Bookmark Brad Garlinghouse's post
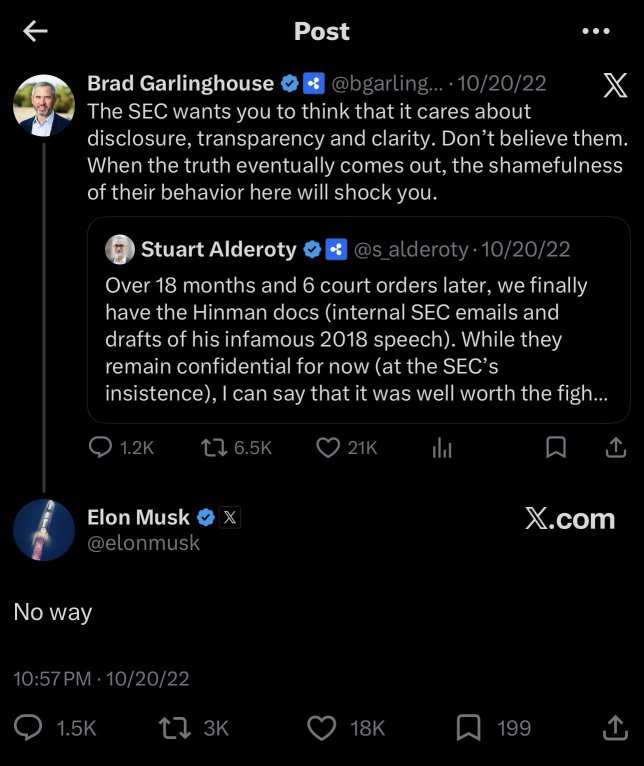 [x=556, y=447]
